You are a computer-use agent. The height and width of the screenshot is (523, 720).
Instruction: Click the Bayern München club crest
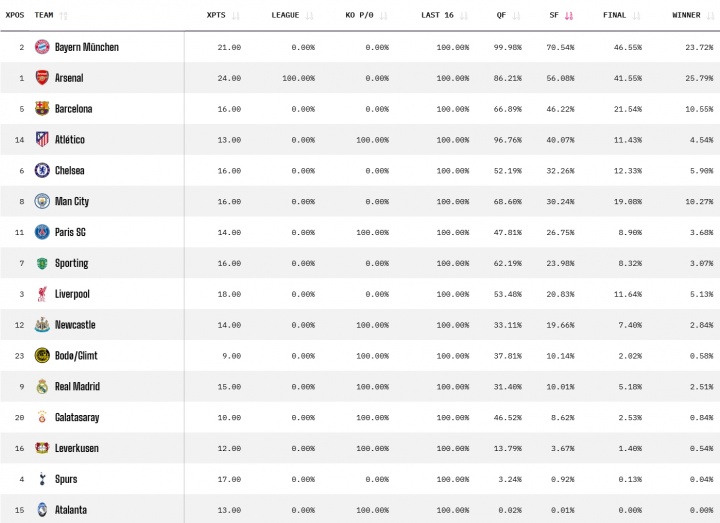[x=42, y=47]
